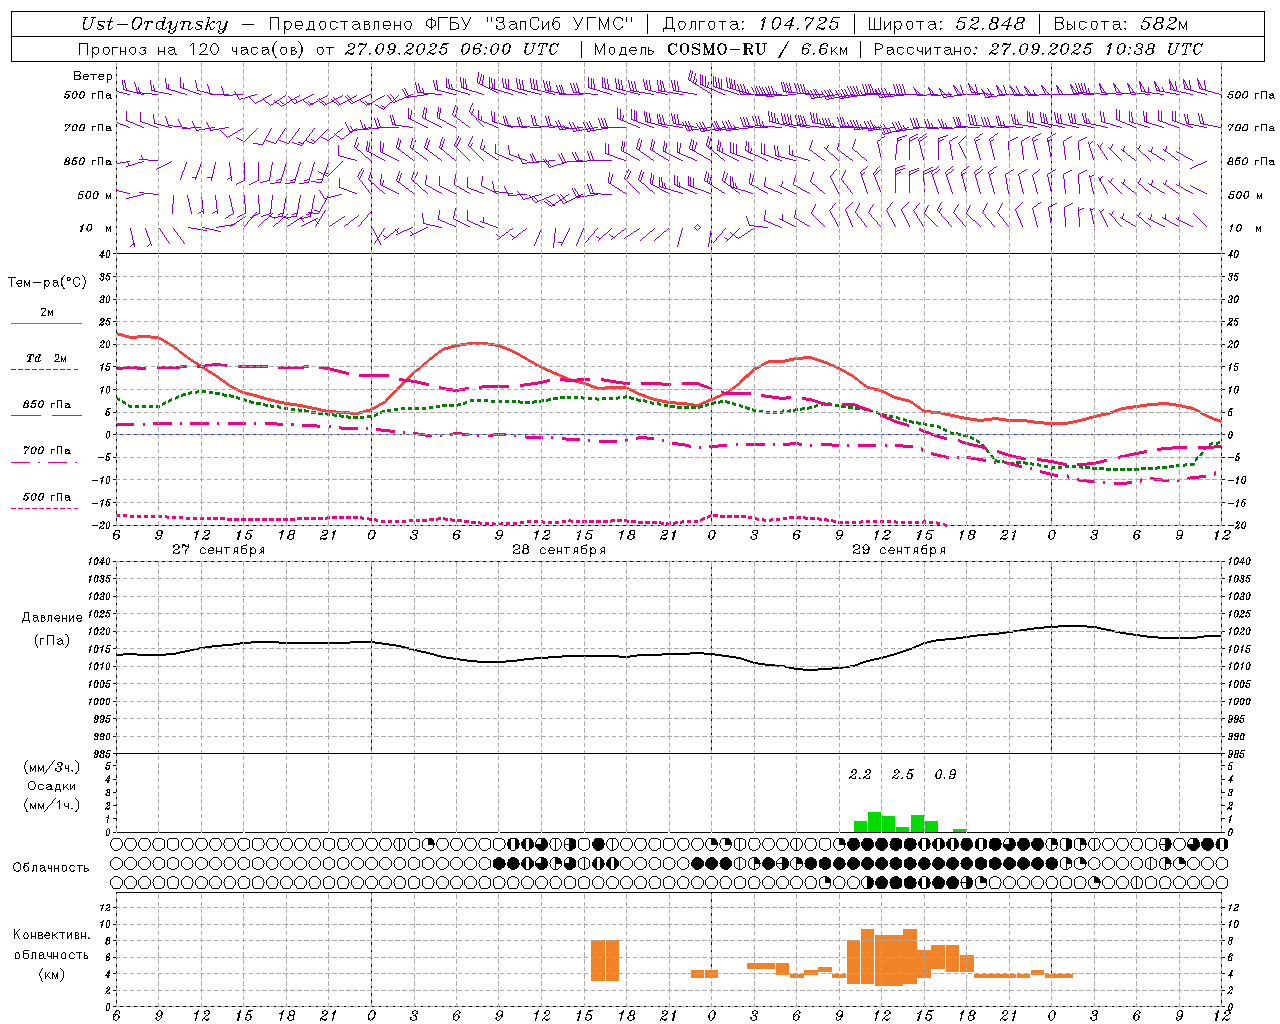Screen dimensions: 1280x1024
Task: Click the Облачность cloud cover label
Action: pos(51,868)
